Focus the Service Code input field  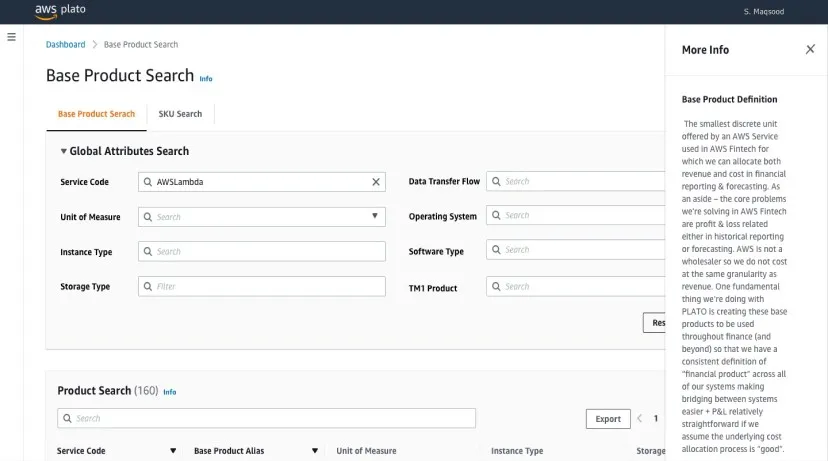click(262, 182)
